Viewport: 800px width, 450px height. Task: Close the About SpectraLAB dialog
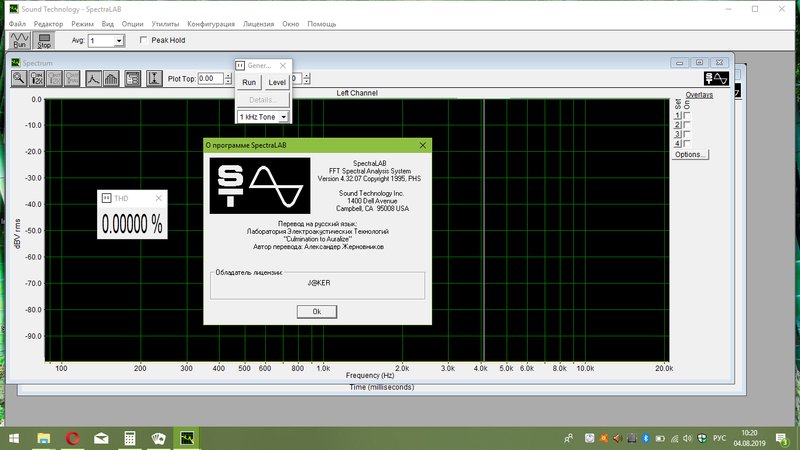(x=422, y=145)
